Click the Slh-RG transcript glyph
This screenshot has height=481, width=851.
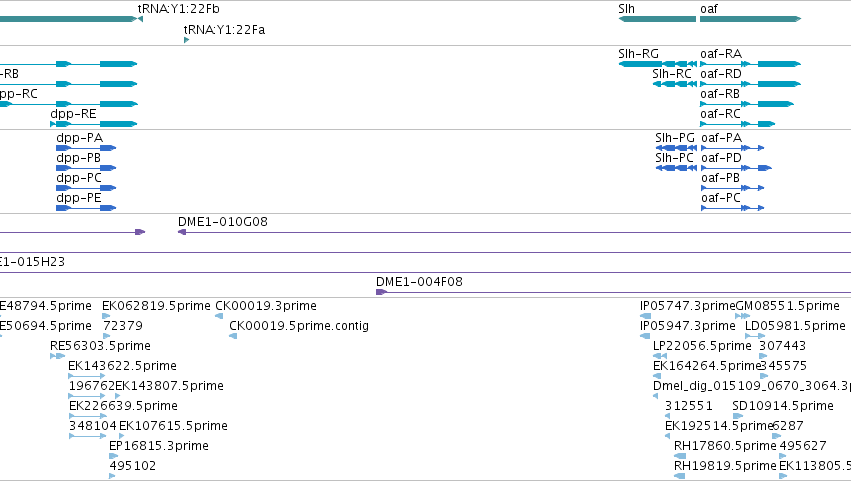[657, 64]
